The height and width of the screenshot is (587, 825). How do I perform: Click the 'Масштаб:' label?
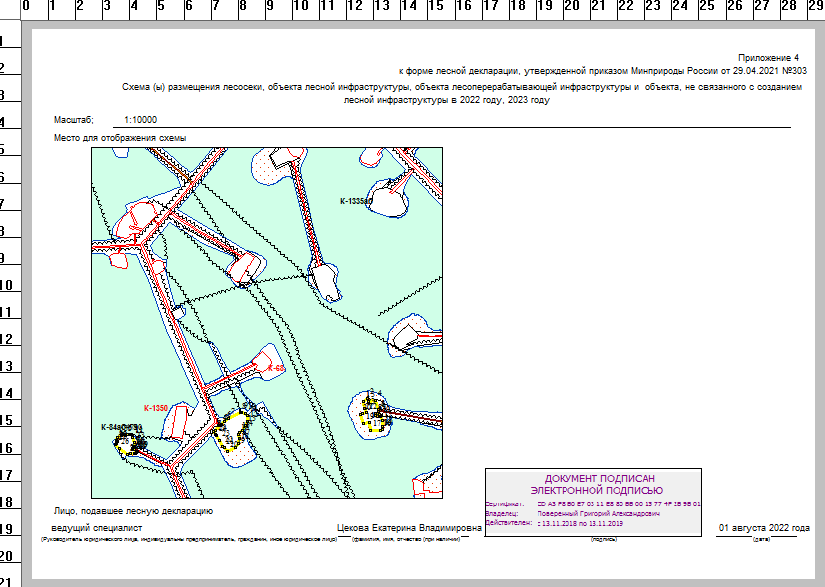[73, 119]
